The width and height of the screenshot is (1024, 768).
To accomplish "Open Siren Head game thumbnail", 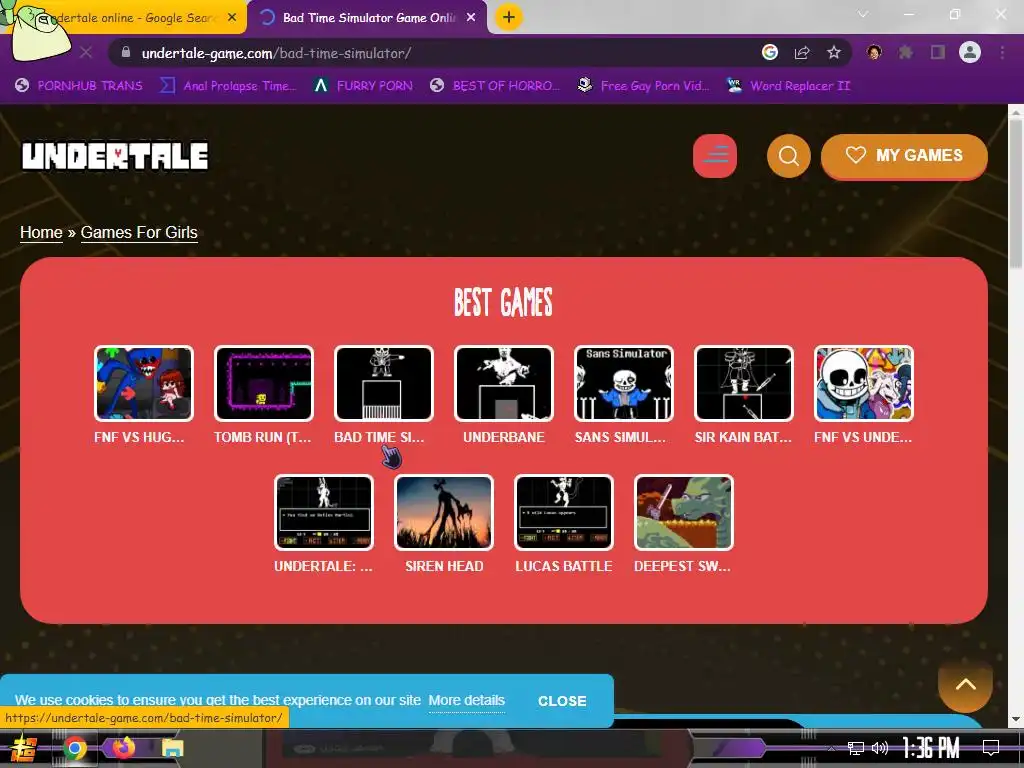I will click(x=444, y=513).
